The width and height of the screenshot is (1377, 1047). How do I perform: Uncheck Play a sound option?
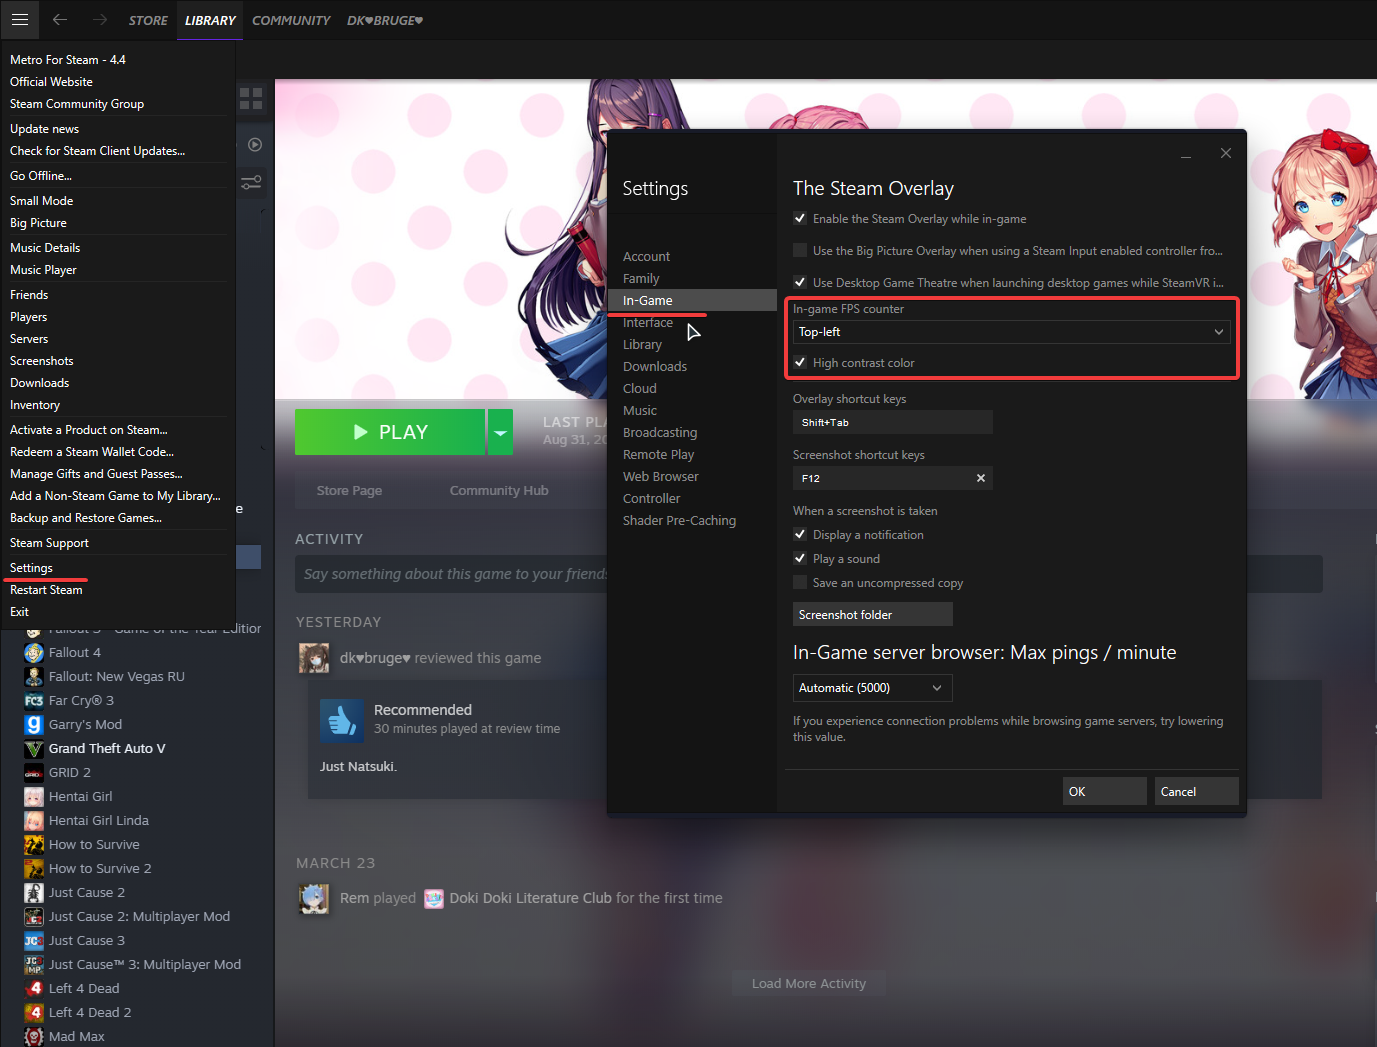click(800, 558)
